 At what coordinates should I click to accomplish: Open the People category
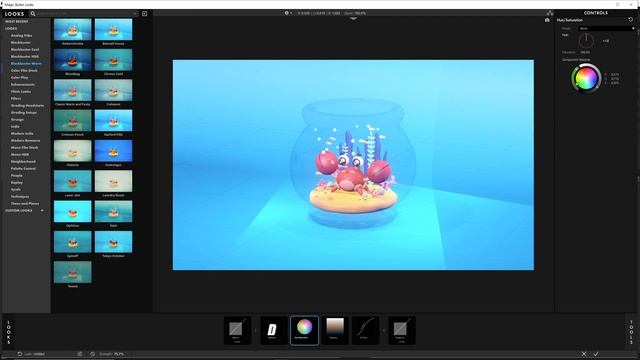pos(17,176)
